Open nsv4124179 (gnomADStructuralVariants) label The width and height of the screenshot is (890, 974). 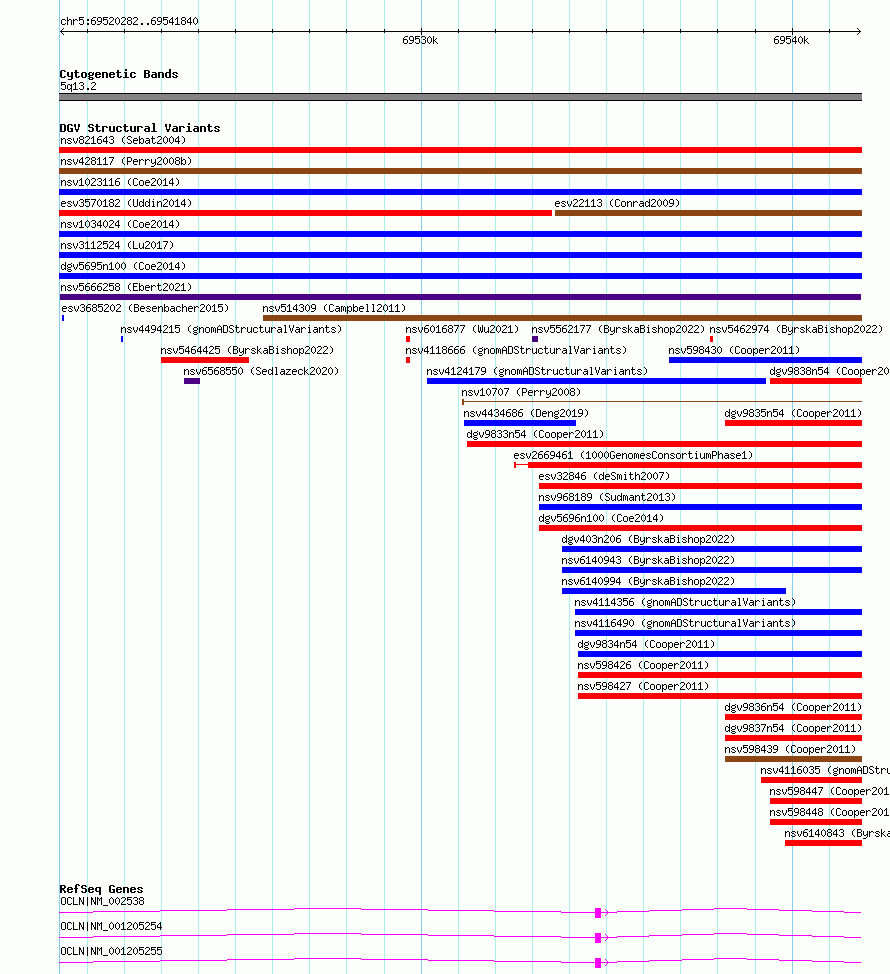(537, 372)
